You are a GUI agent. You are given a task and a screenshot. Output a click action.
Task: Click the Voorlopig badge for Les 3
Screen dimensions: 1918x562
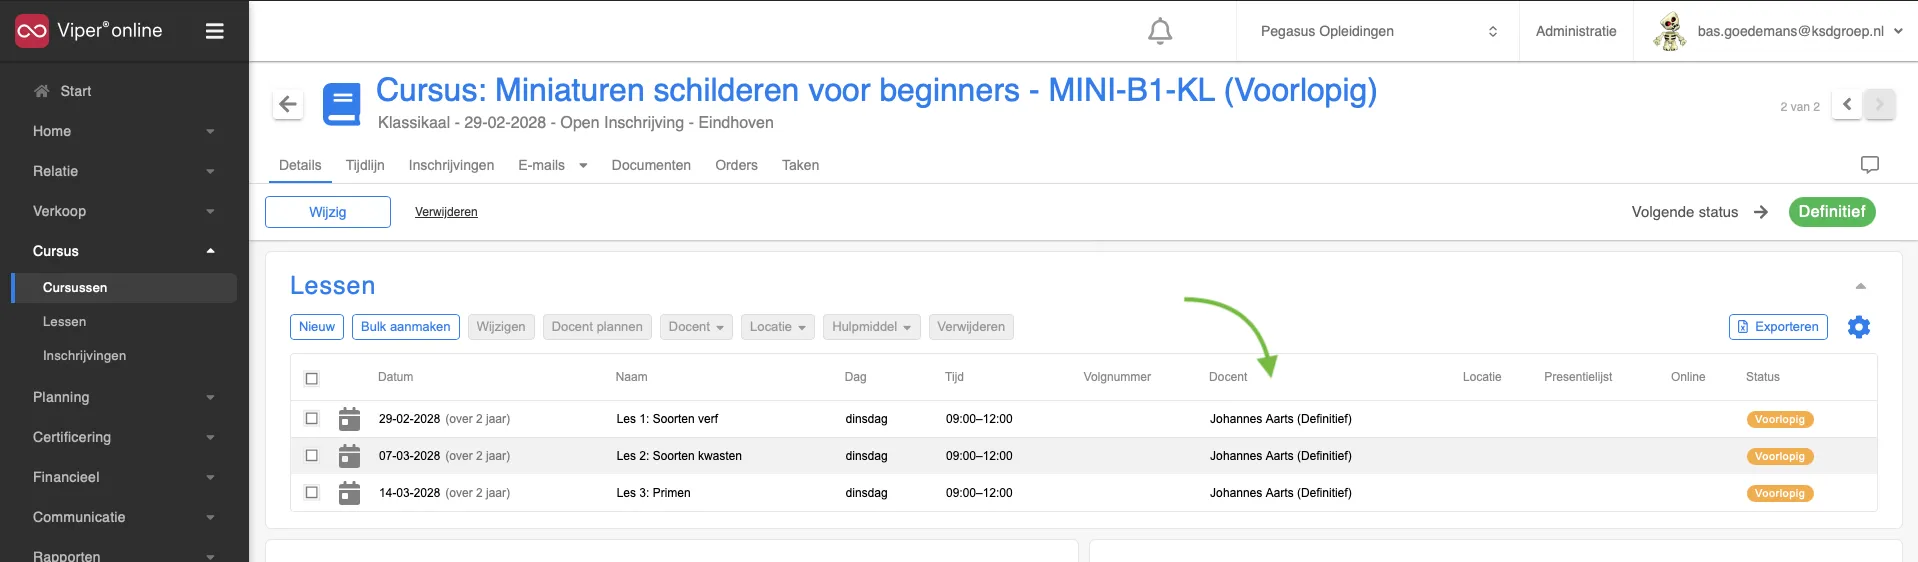point(1780,494)
